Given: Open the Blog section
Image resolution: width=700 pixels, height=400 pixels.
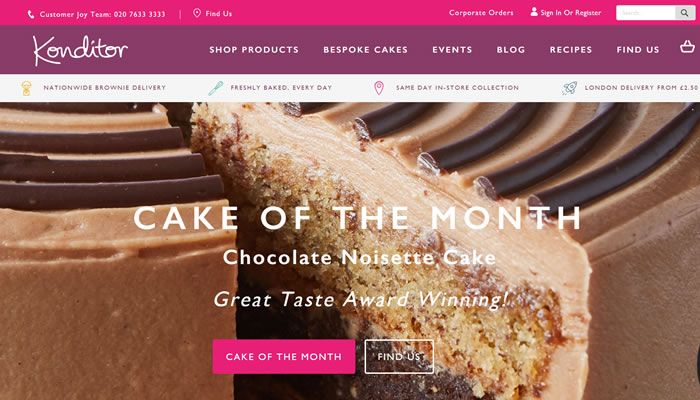Looking at the screenshot, I should [511, 50].
